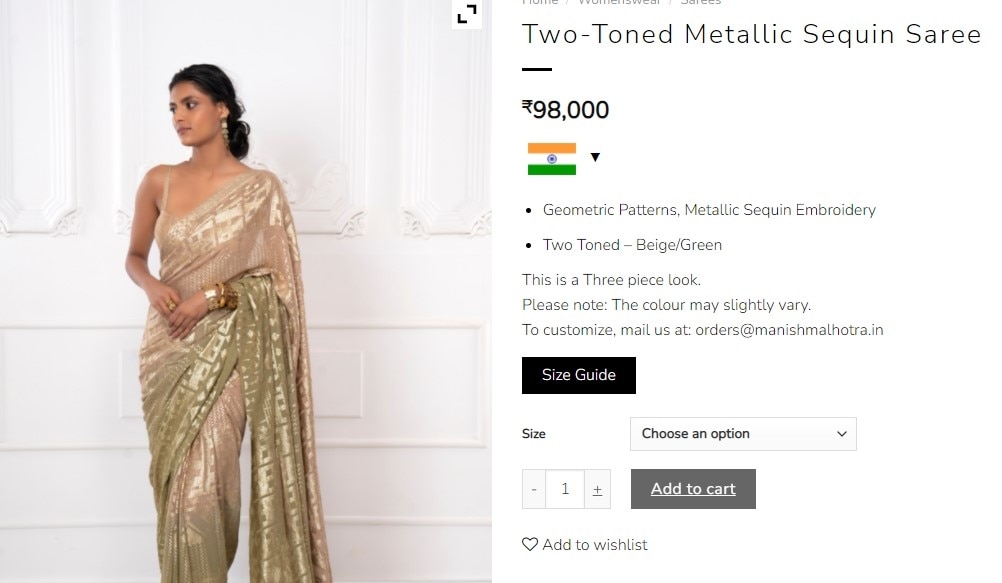Click the Geometric Patterns description bullet
Screen dimensions: 1002x583
(708, 210)
